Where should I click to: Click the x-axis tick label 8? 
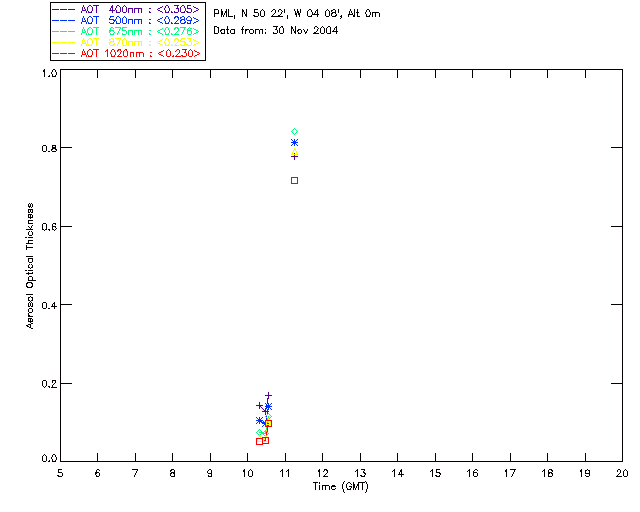coord(173,473)
